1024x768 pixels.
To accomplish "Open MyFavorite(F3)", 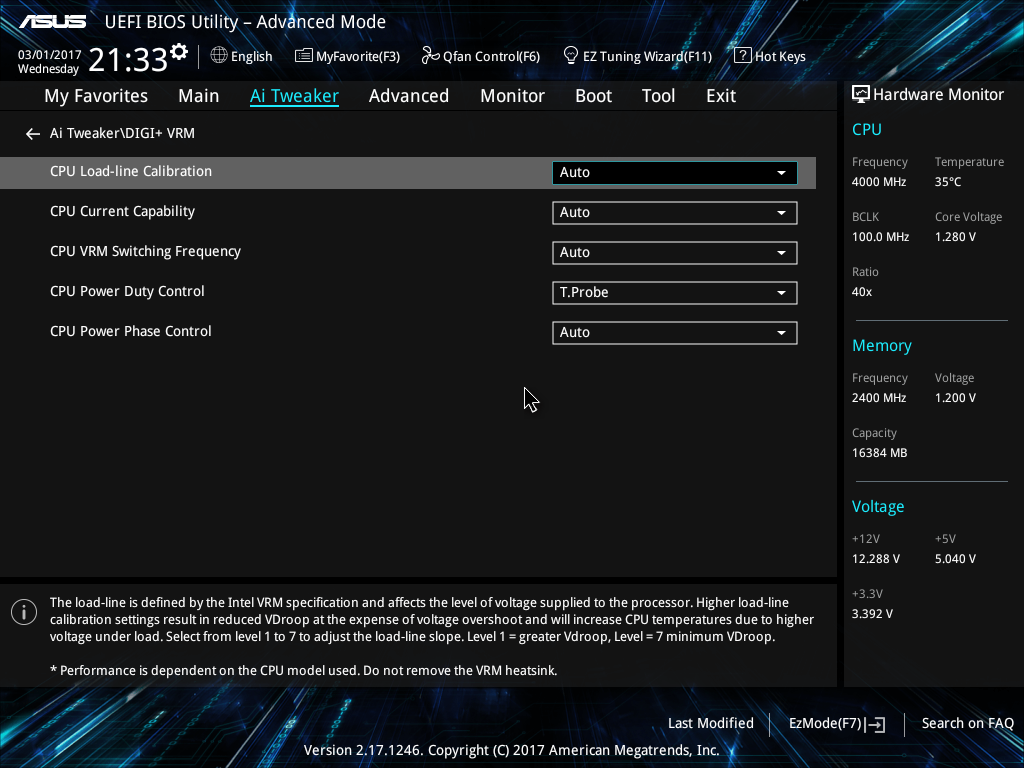I will click(358, 56).
